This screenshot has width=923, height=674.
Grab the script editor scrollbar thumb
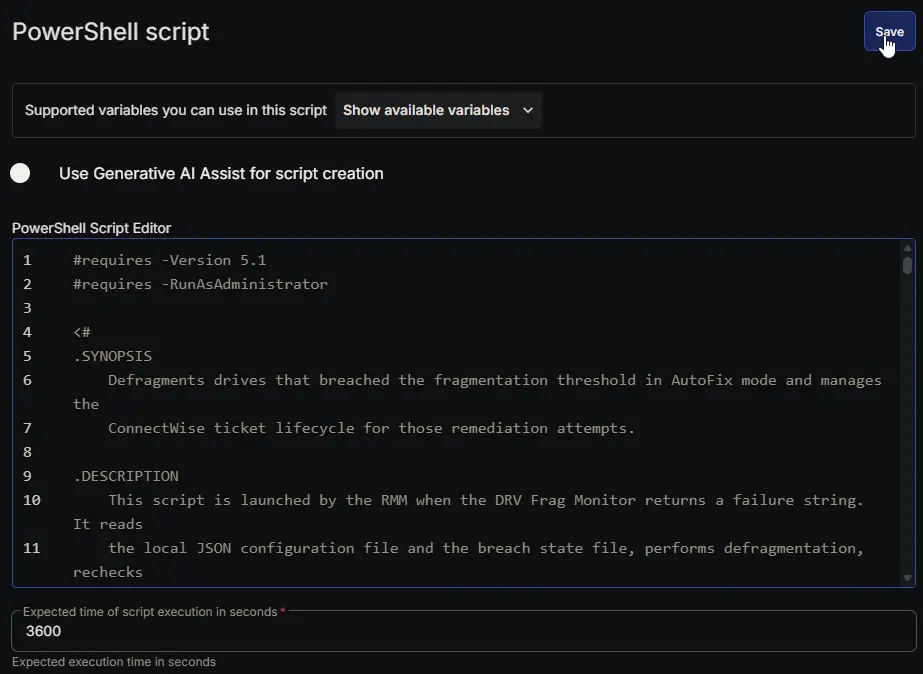coord(907,265)
